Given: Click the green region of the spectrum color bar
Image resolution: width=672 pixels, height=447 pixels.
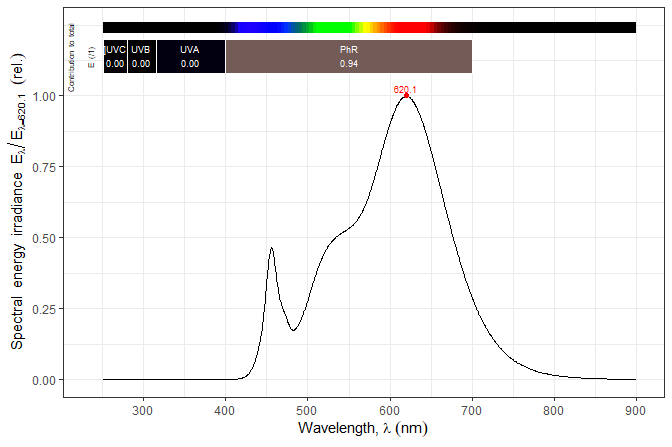Looking at the screenshot, I should coord(325,27).
